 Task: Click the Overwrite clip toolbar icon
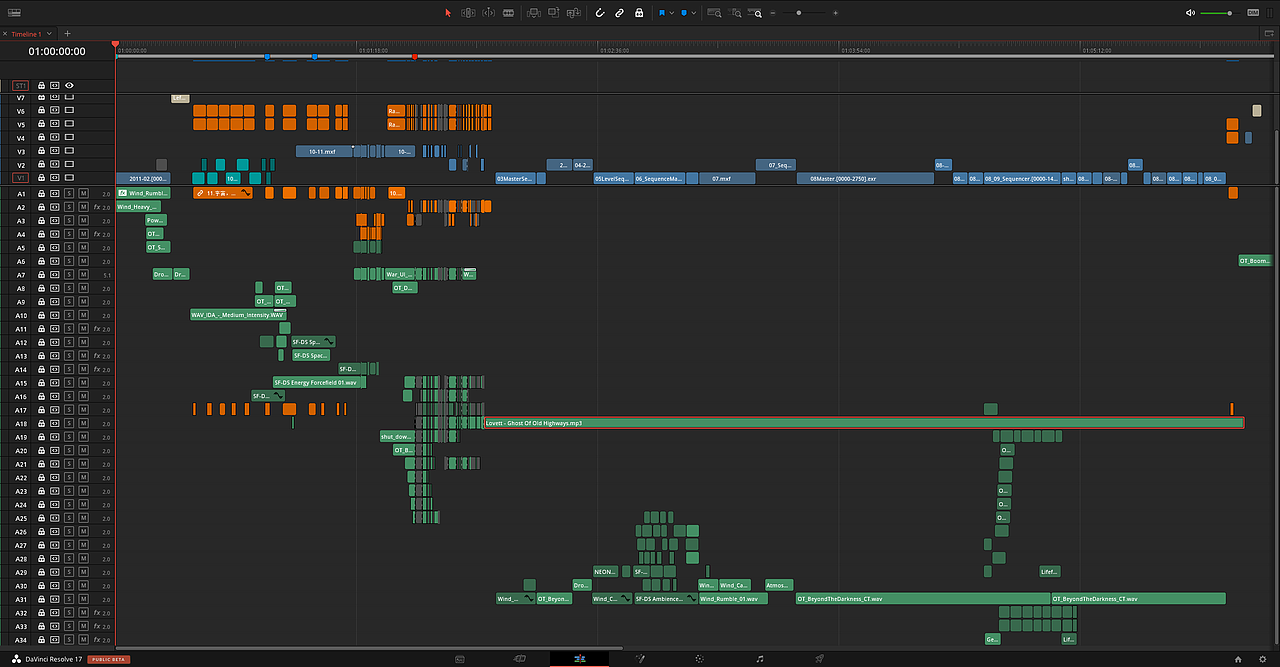(x=553, y=13)
